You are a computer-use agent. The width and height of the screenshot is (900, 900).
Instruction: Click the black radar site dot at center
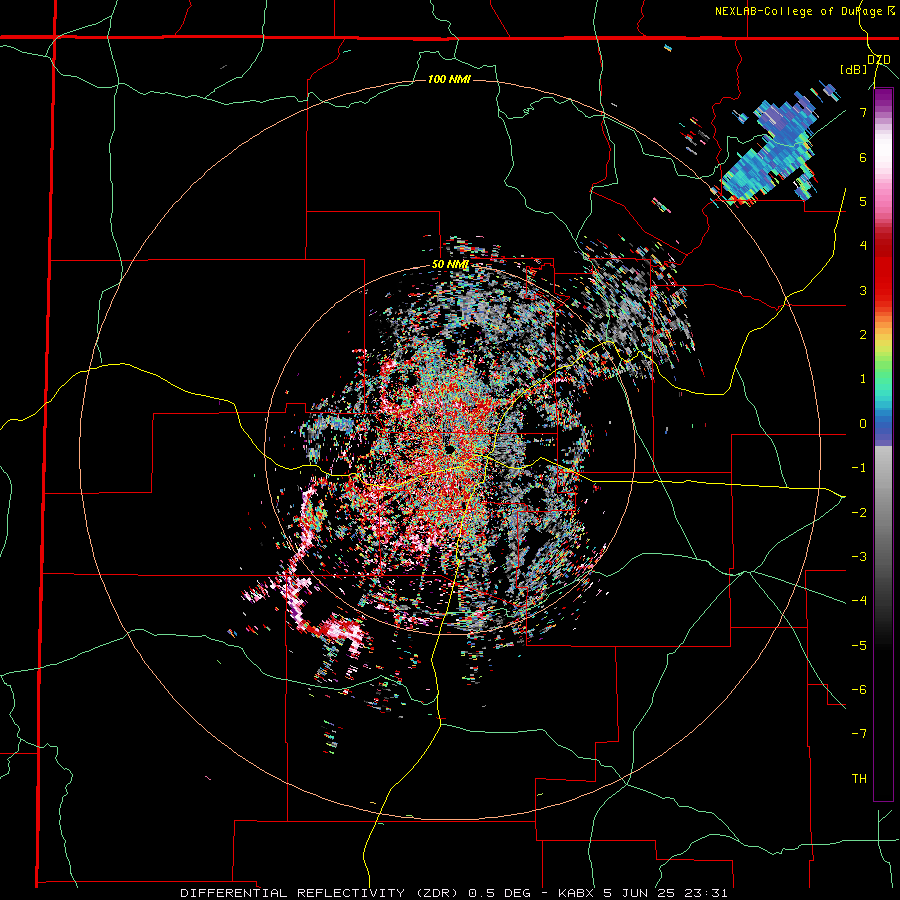(x=450, y=449)
